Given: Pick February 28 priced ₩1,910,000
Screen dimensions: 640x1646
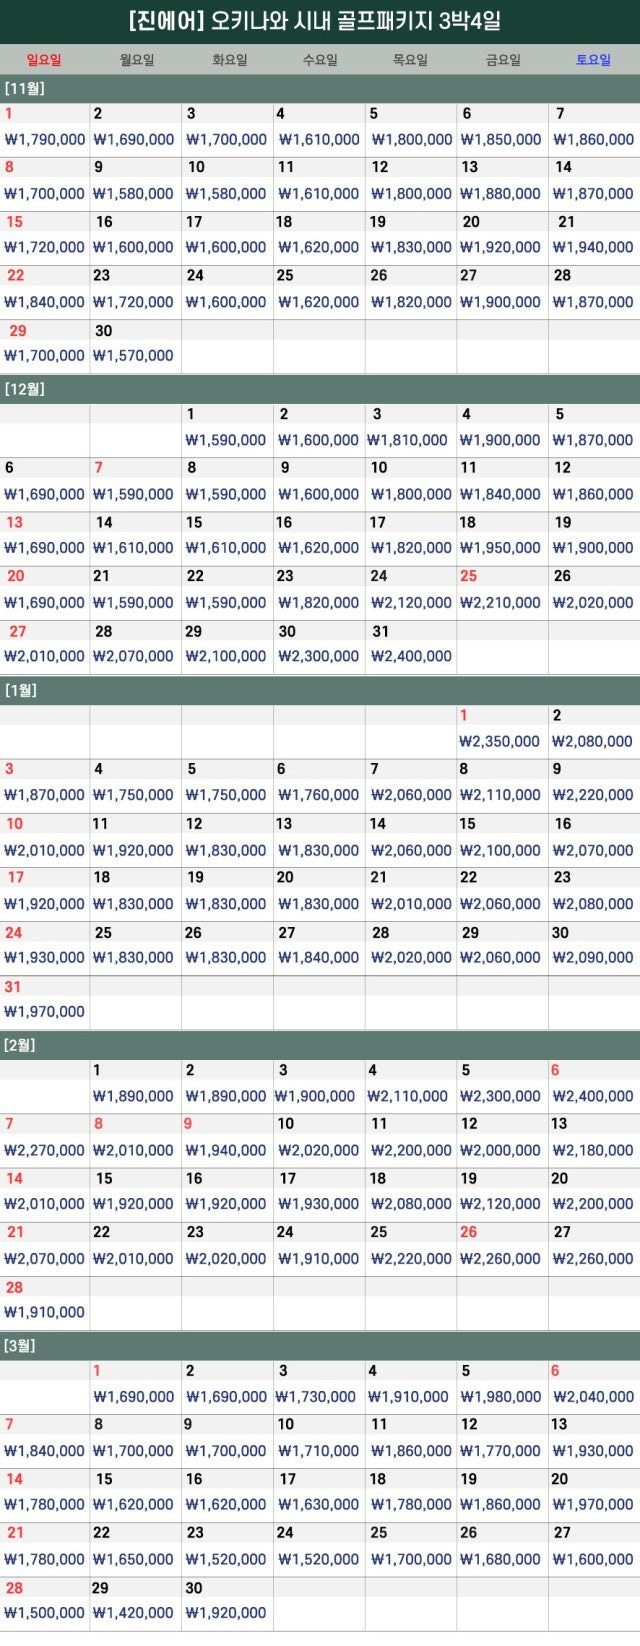Looking at the screenshot, I should point(45,1302).
